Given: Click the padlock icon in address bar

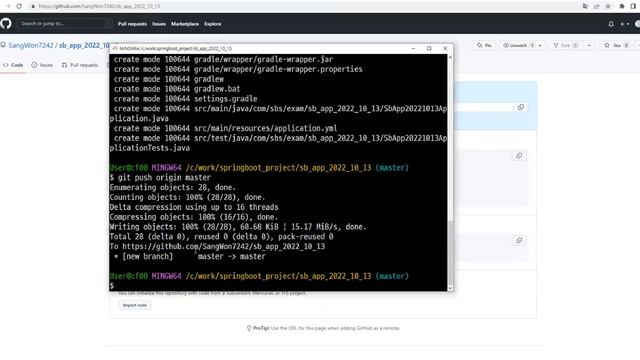Looking at the screenshot, I should 33,6.
